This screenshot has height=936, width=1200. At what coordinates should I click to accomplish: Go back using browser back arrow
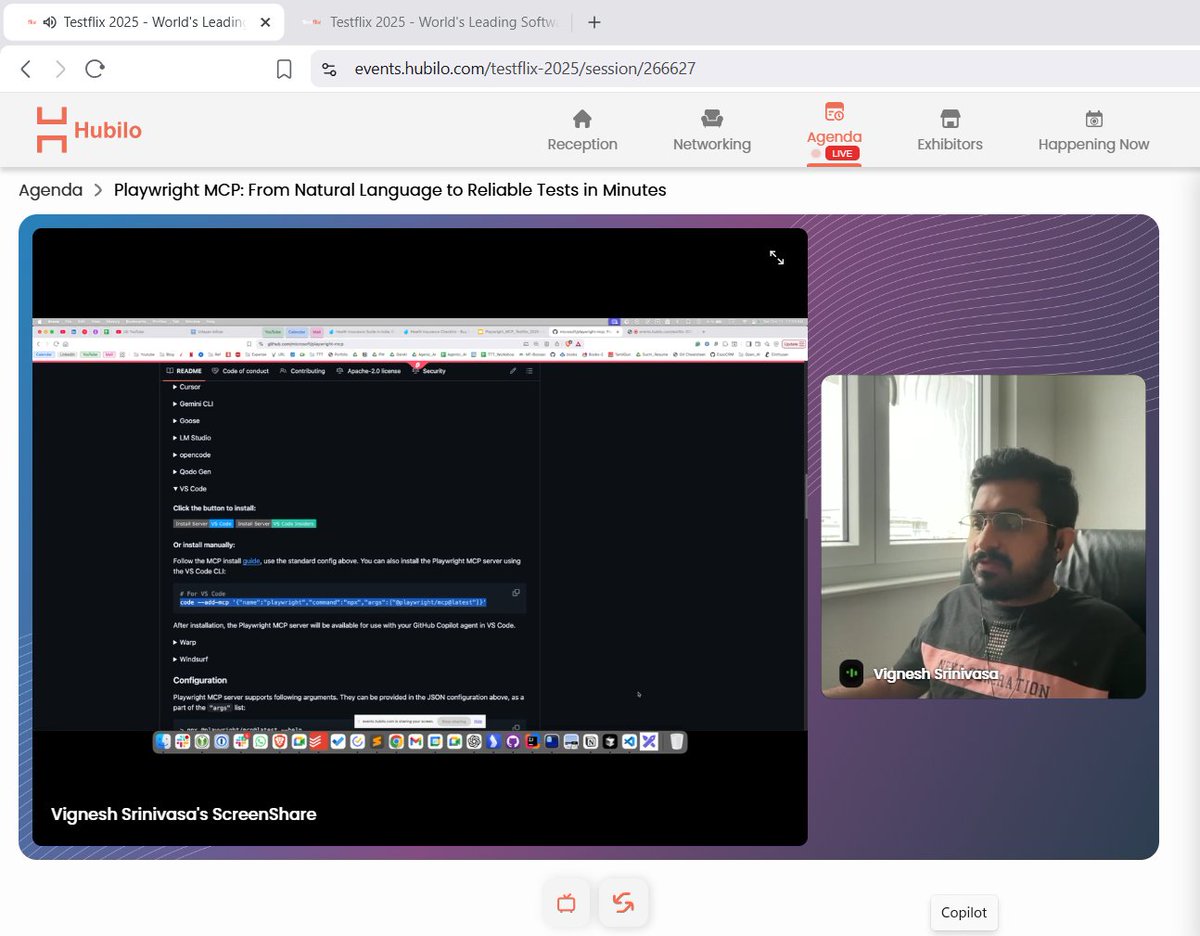point(27,69)
